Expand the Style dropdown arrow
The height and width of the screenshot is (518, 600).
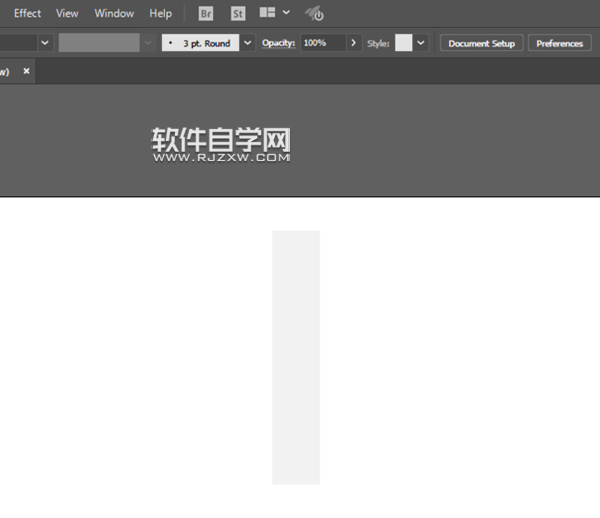tap(421, 43)
